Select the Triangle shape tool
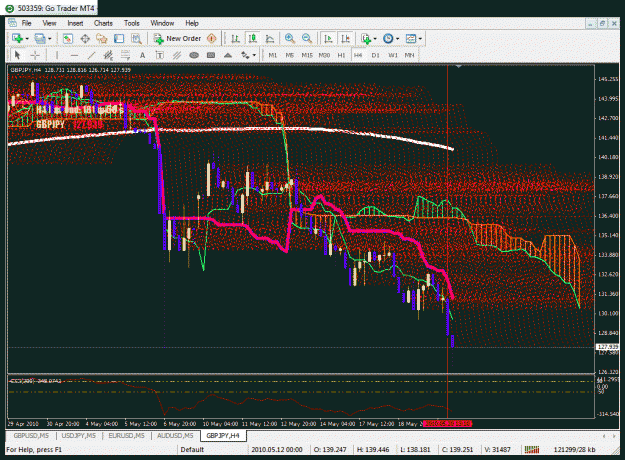The height and width of the screenshot is (460, 625). tap(228, 55)
